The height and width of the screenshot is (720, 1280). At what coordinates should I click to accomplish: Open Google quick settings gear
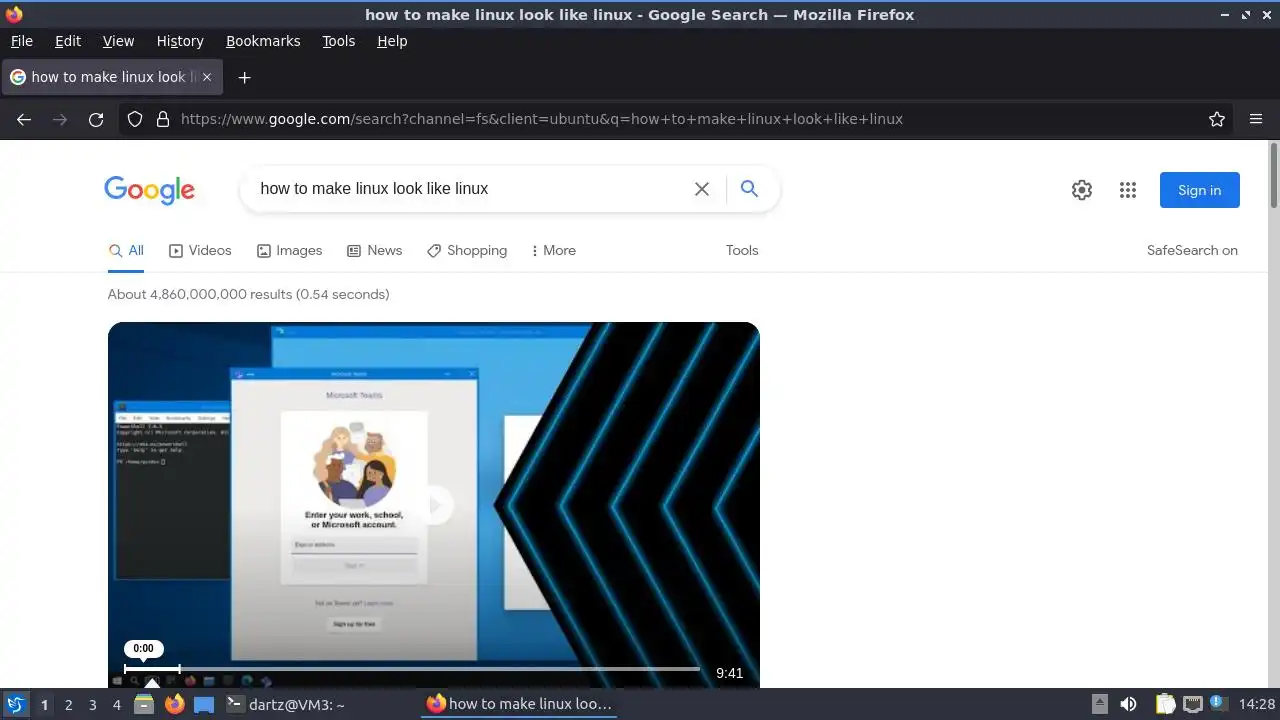click(1082, 190)
